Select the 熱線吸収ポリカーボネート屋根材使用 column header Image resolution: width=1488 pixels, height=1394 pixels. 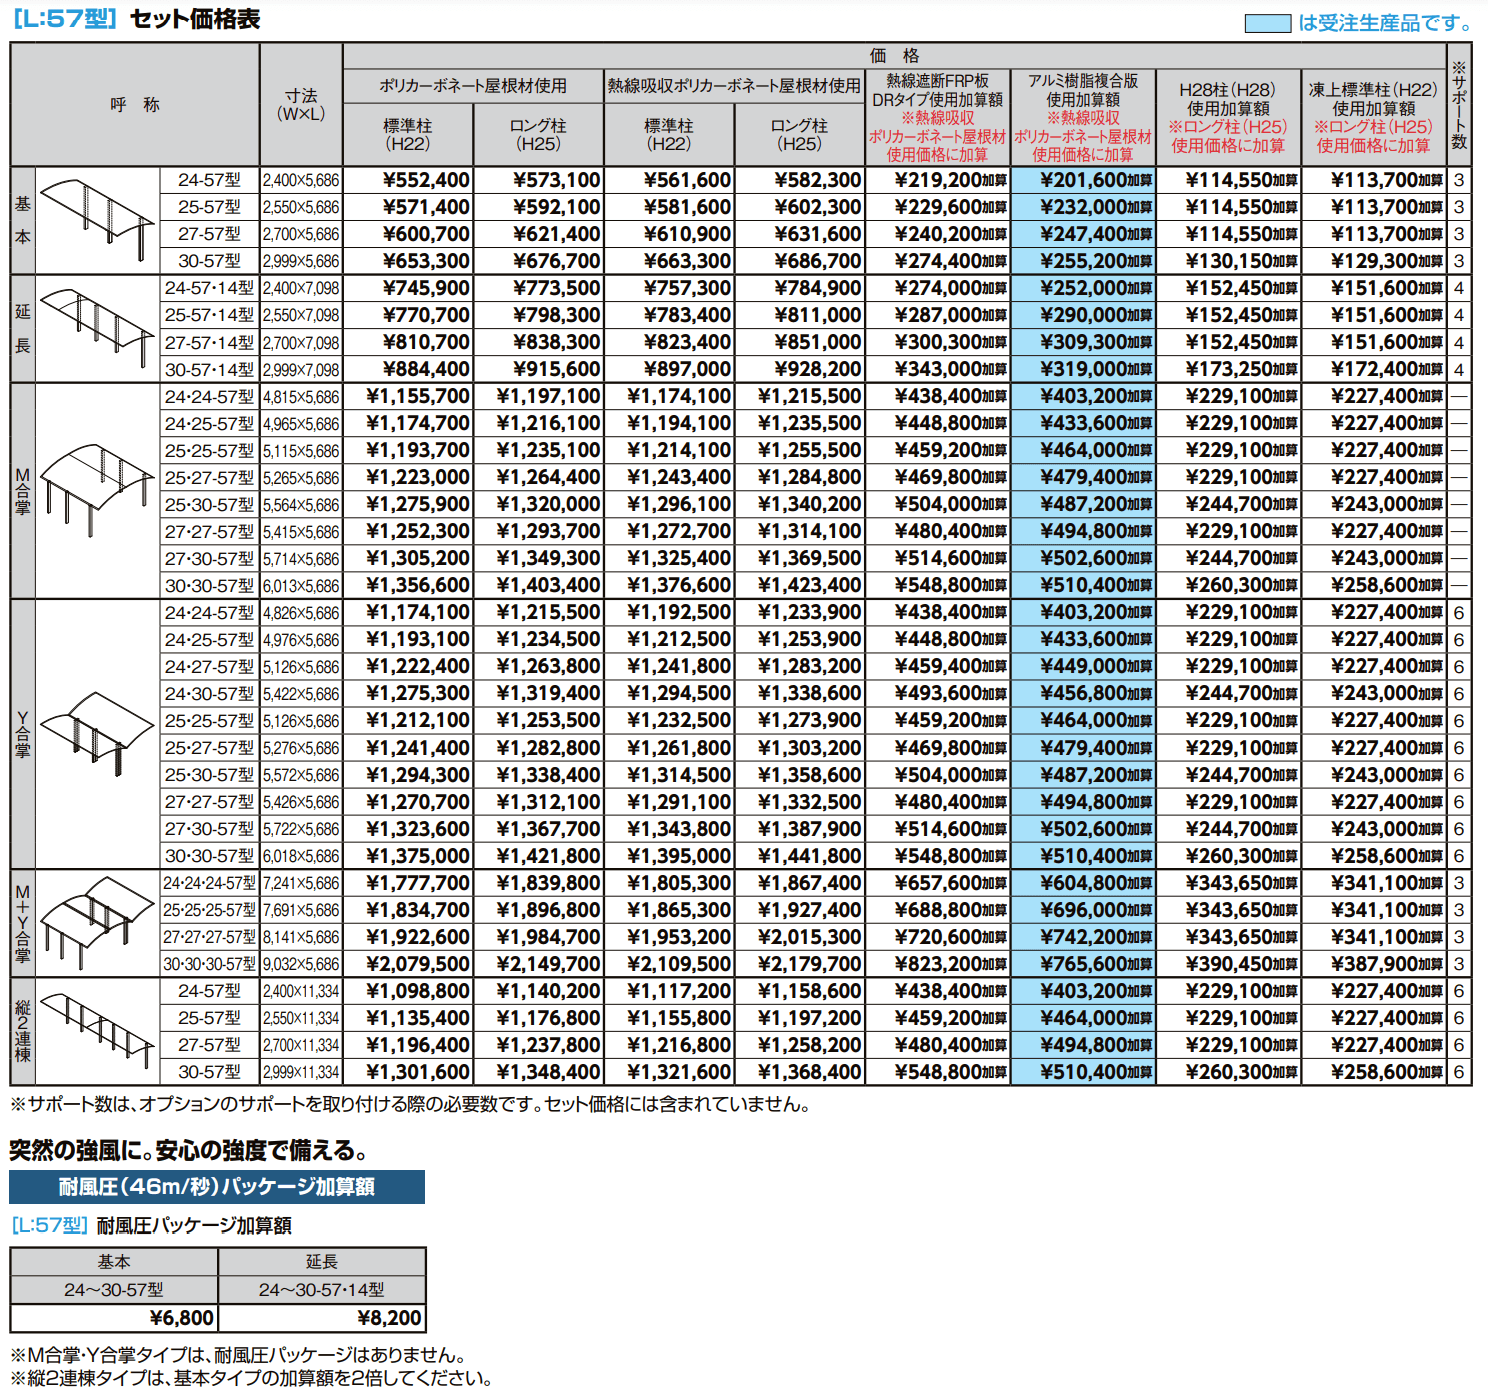tap(734, 86)
